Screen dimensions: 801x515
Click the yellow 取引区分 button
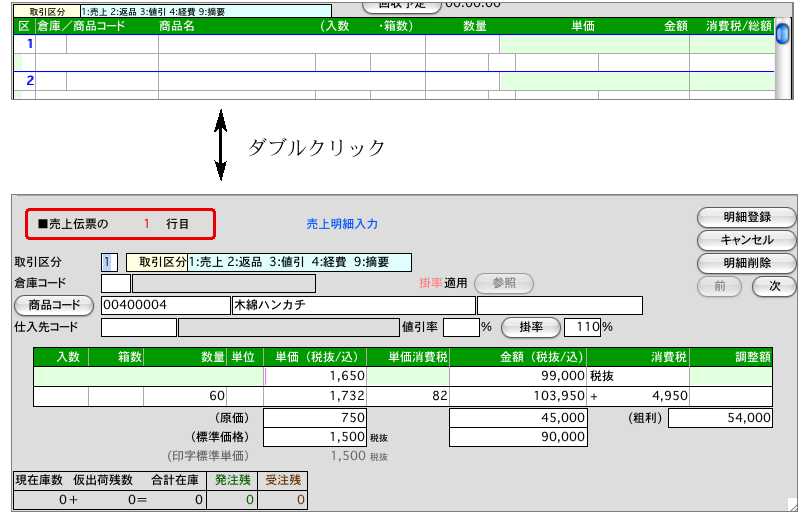157,262
